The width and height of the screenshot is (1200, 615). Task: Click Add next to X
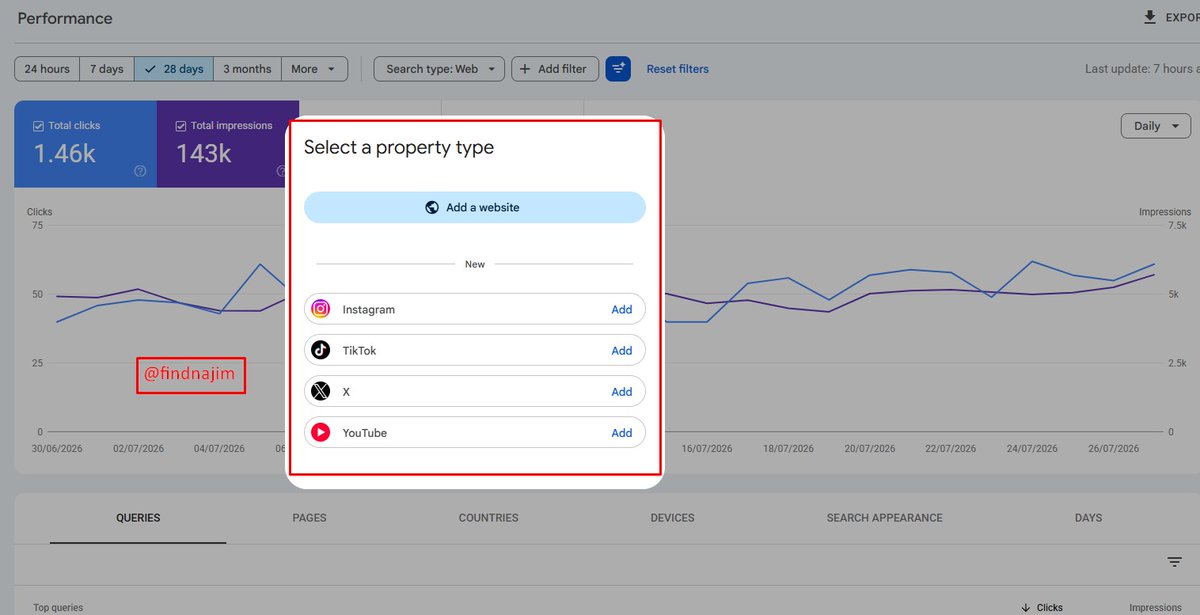[622, 391]
